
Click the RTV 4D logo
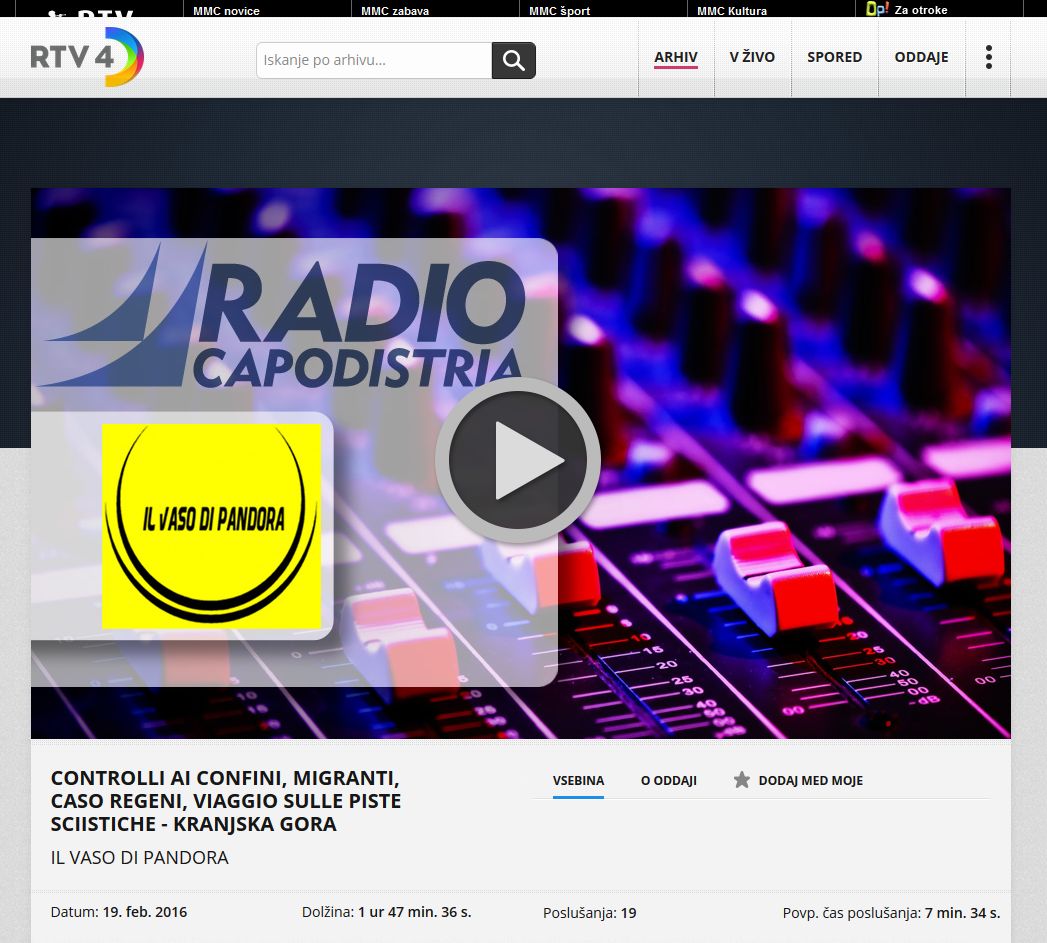click(87, 57)
